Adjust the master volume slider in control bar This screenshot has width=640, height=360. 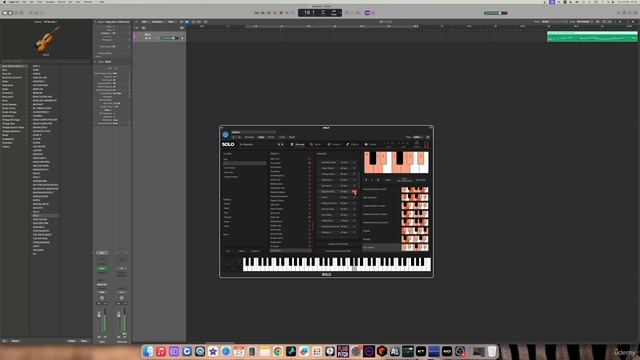point(496,13)
